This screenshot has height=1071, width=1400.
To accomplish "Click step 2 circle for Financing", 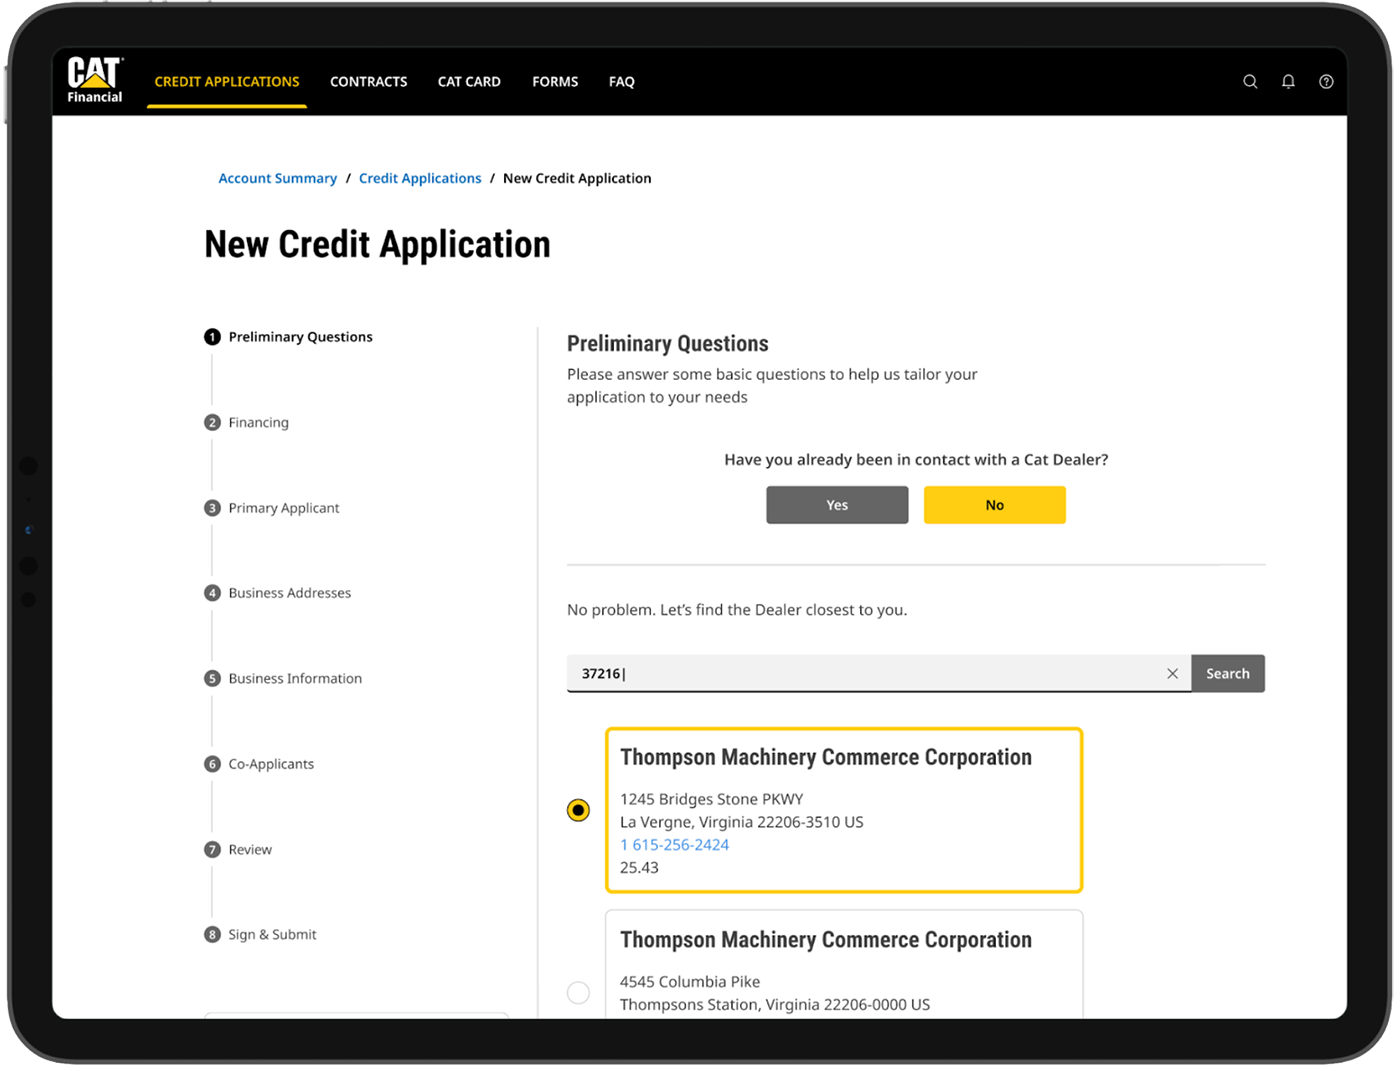I will pos(212,423).
